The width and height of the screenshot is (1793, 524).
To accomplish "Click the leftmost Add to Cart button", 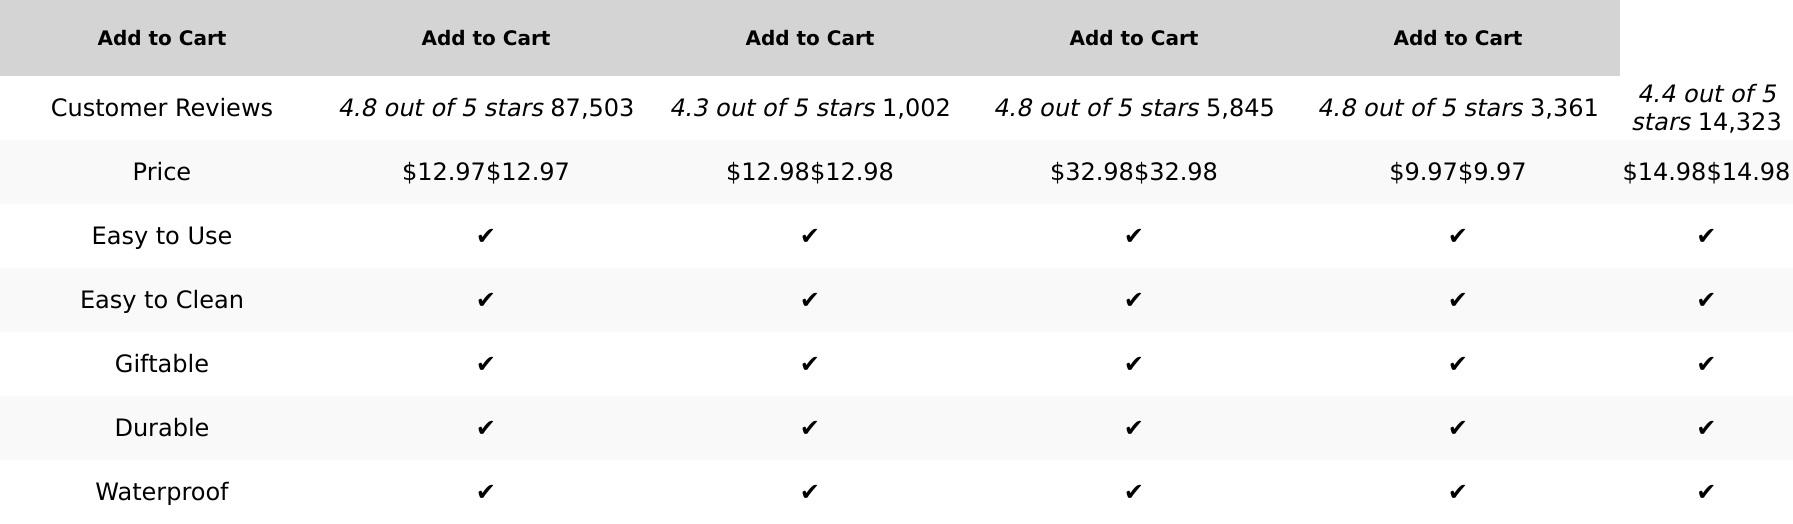I will click(161, 38).
